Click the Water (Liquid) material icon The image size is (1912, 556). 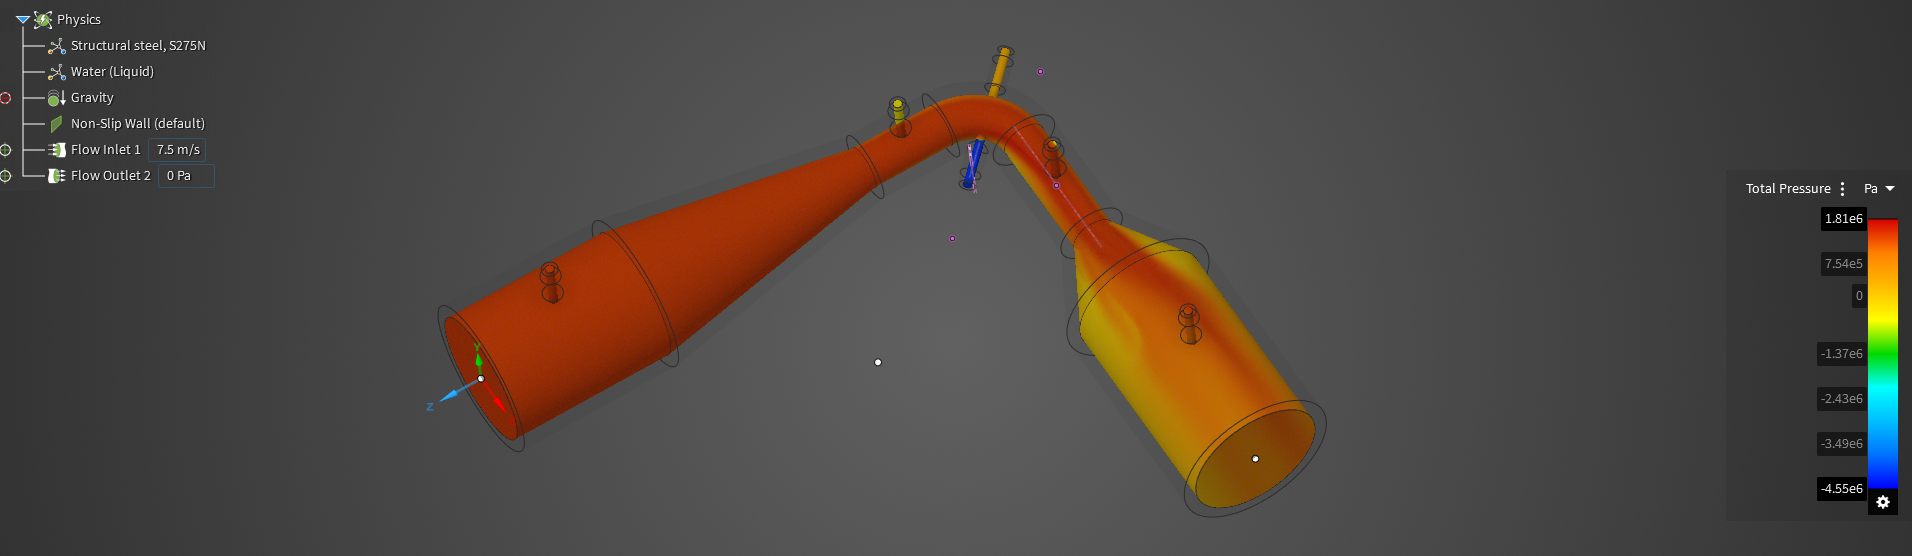[x=57, y=72]
